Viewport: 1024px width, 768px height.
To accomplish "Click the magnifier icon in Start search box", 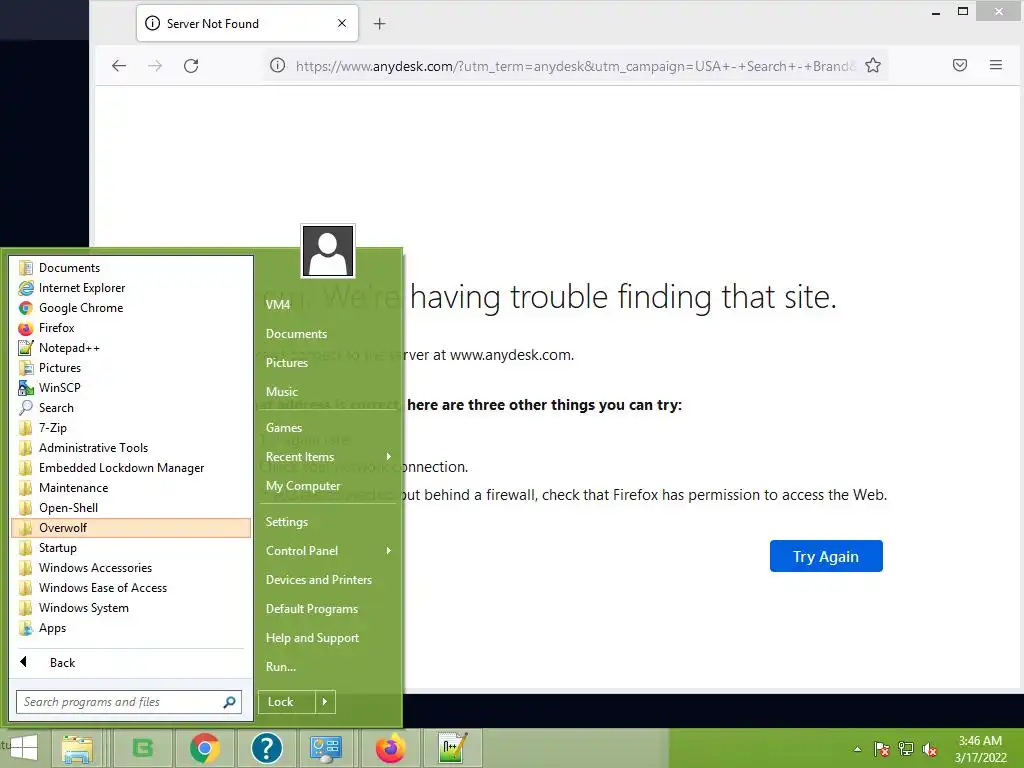I will click(229, 702).
